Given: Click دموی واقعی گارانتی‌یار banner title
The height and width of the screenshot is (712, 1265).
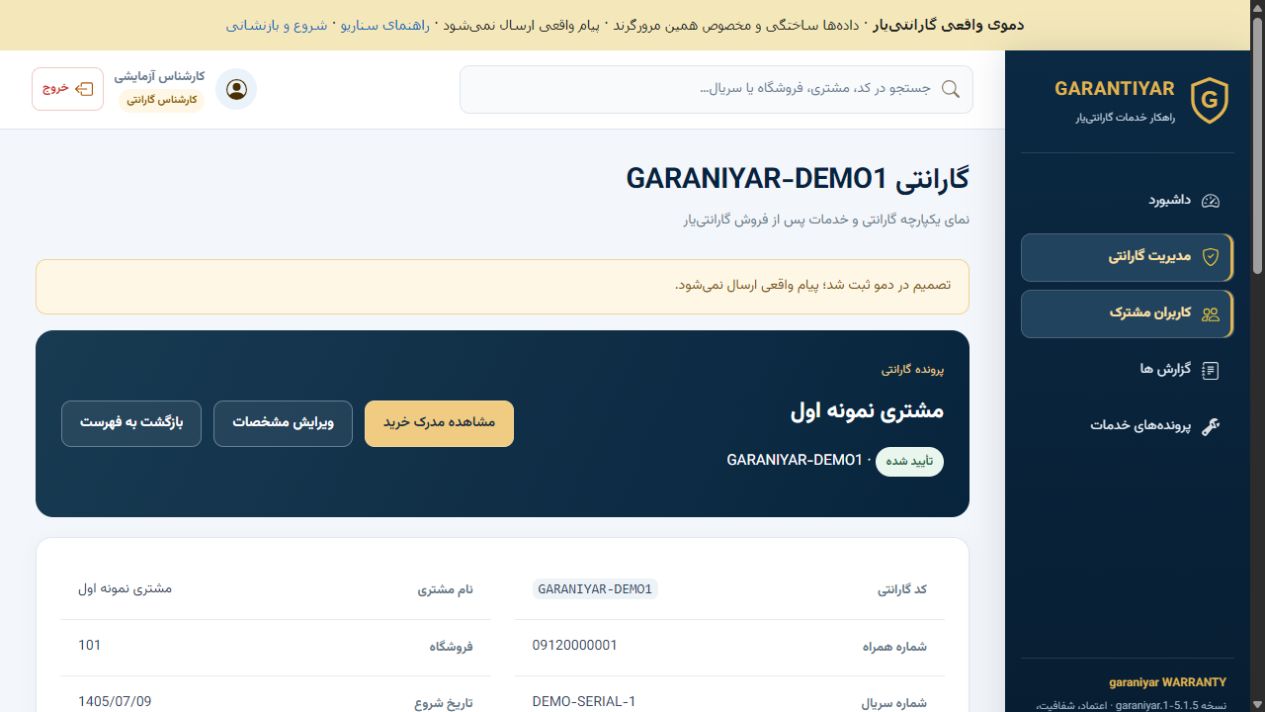Looking at the screenshot, I should 948,25.
